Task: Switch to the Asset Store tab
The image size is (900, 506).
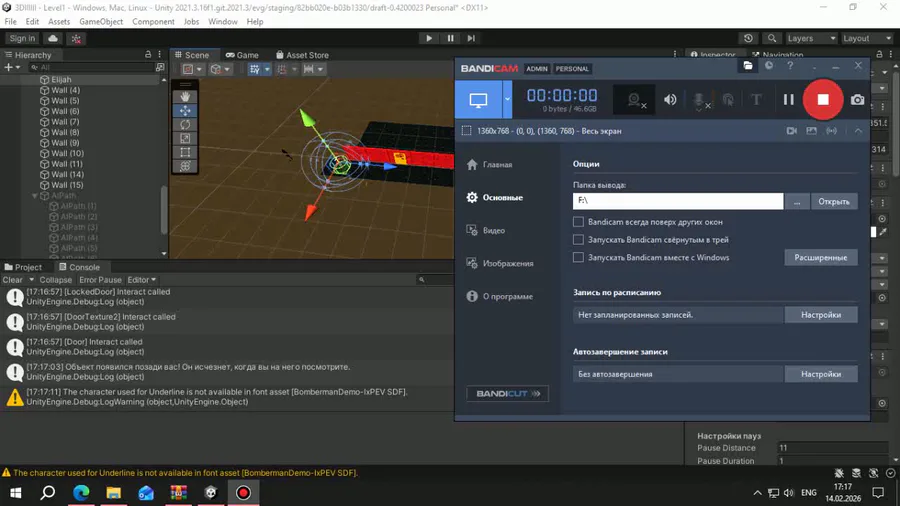Action: 302,55
